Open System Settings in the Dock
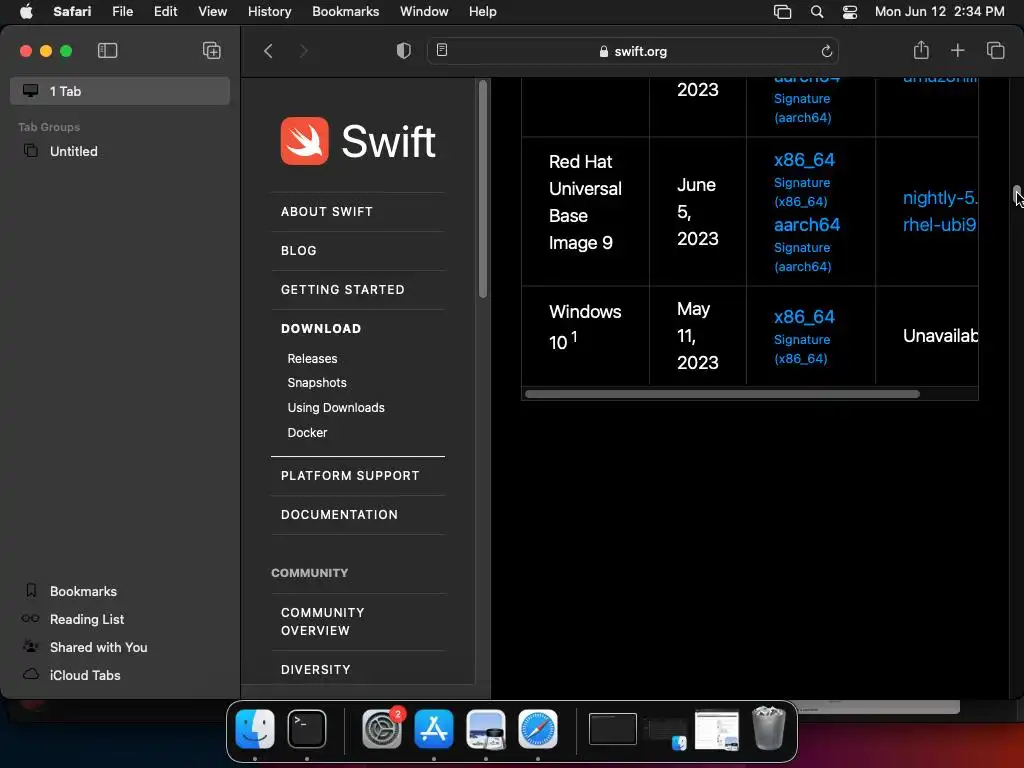1024x768 pixels. point(382,728)
